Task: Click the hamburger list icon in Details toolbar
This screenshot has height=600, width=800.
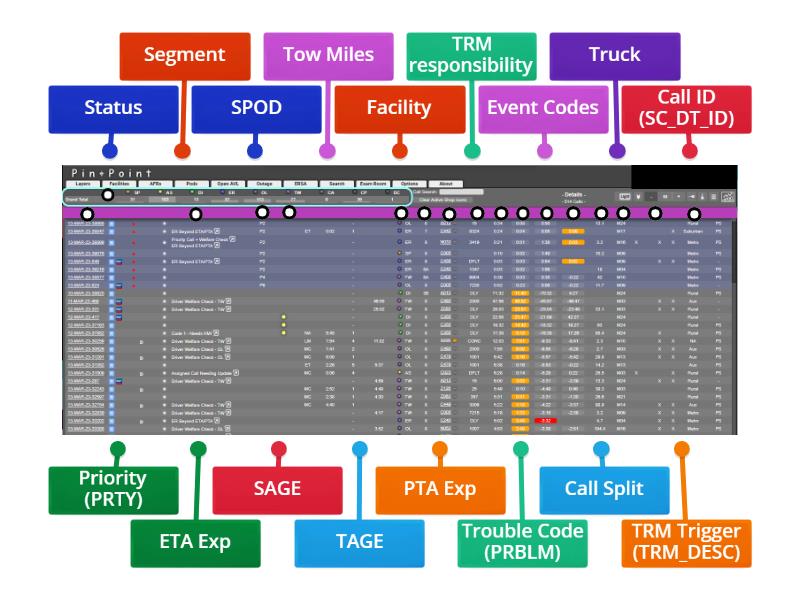Action: (x=714, y=197)
